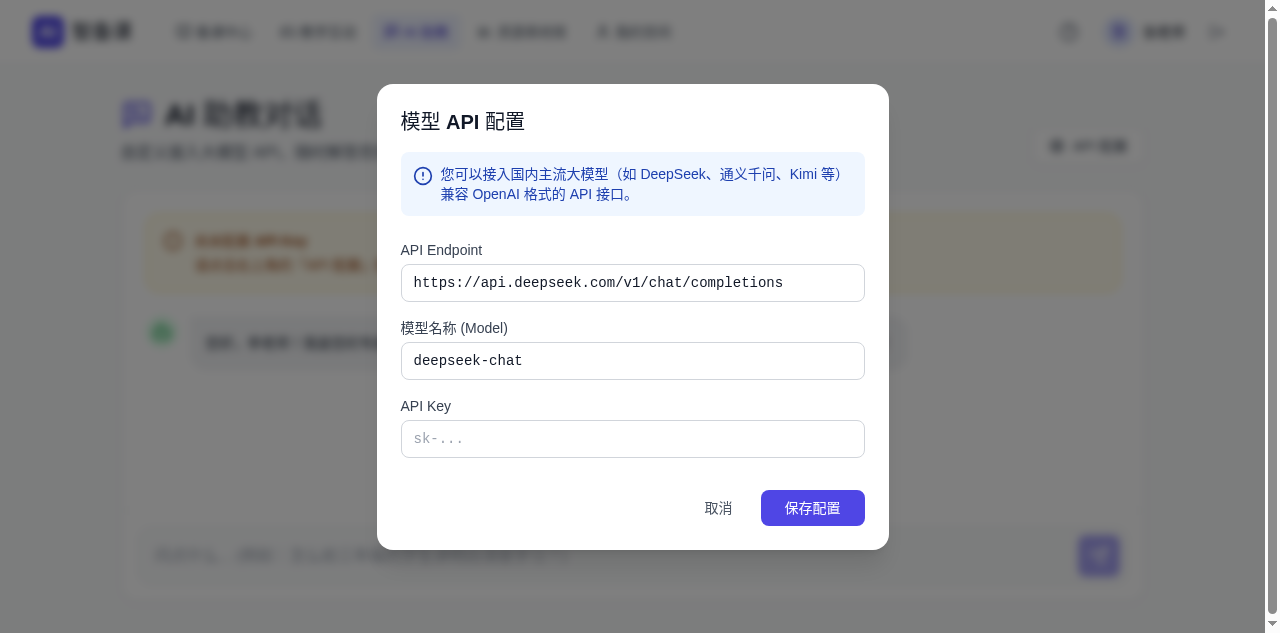Save settings with the 保存配置 button
Viewport: 1280px width, 633px height.
pos(812,508)
